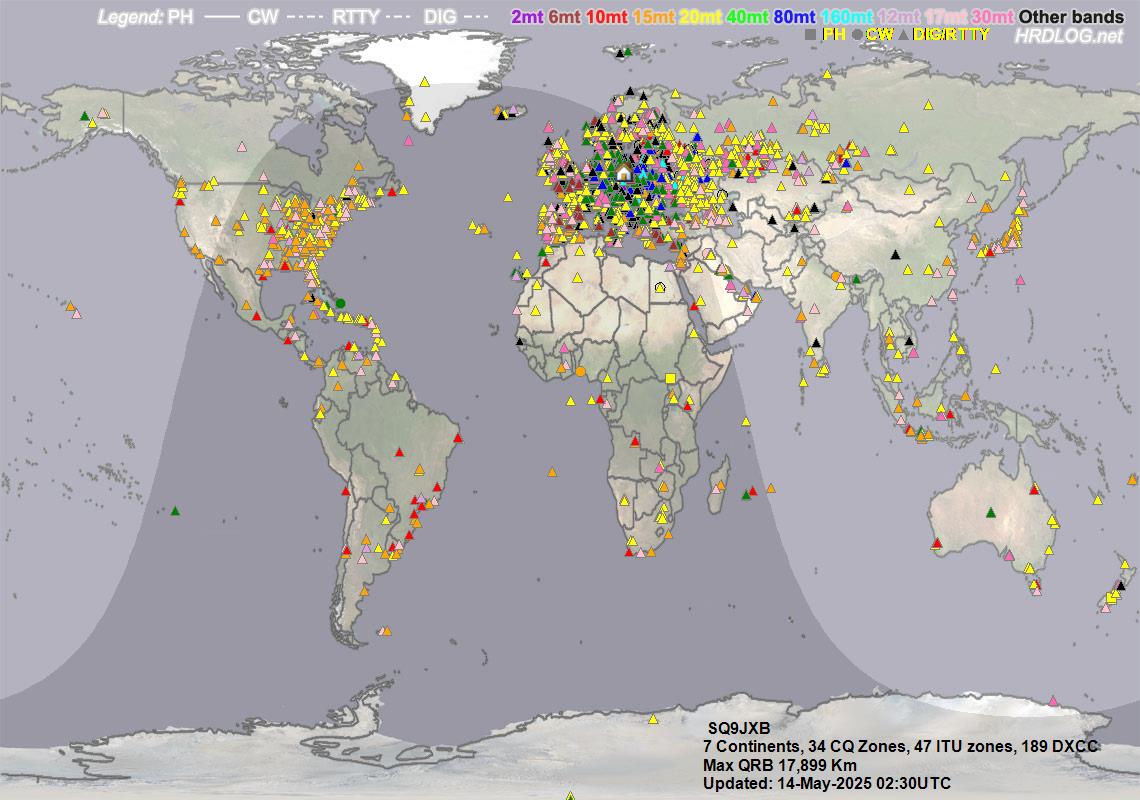Click the gray circle CW legend icon
The width and height of the screenshot is (1140, 800).
pos(857,35)
